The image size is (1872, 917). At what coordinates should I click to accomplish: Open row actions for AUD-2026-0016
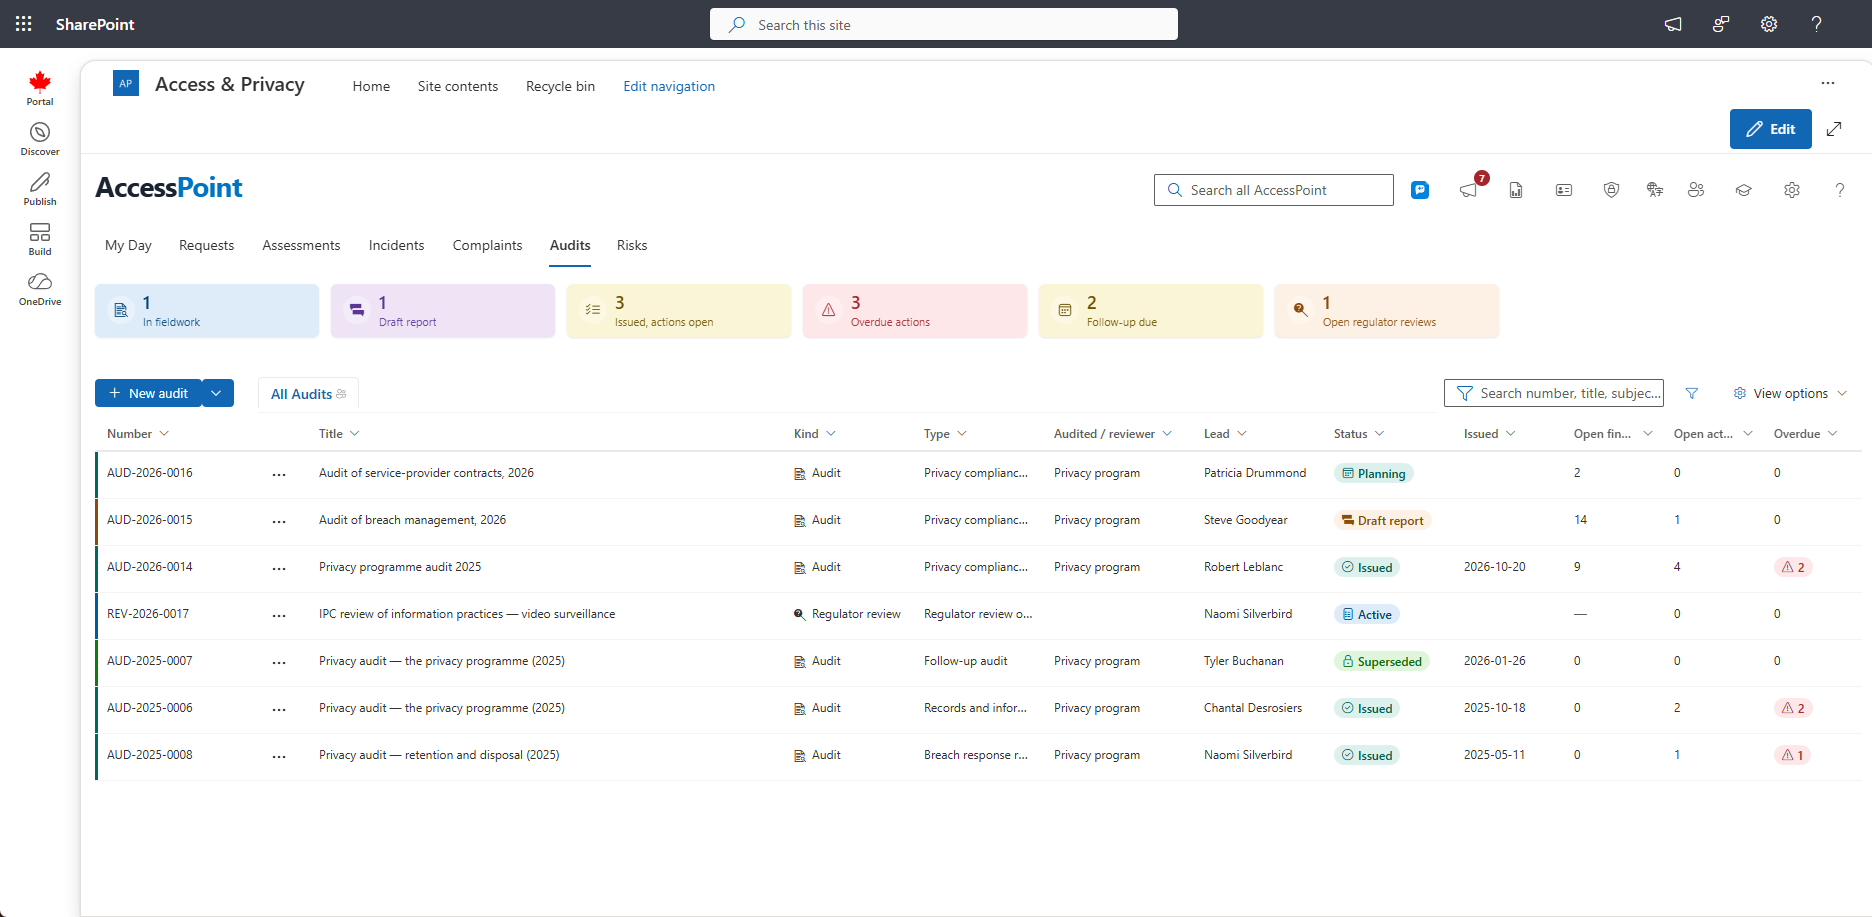tap(279, 474)
